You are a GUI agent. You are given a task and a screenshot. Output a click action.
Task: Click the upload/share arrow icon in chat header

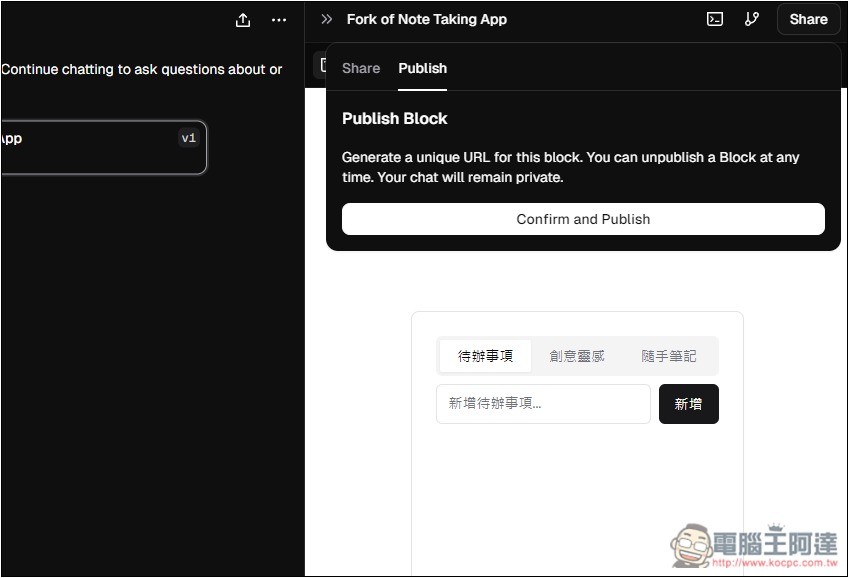click(243, 20)
